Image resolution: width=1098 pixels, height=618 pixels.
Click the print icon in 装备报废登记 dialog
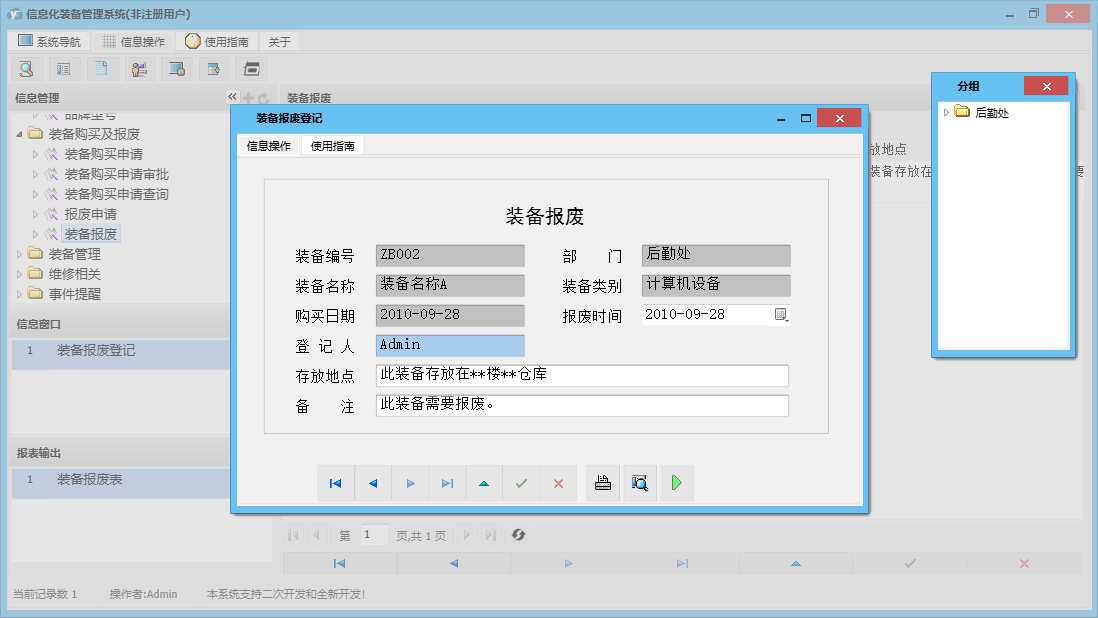[x=602, y=483]
